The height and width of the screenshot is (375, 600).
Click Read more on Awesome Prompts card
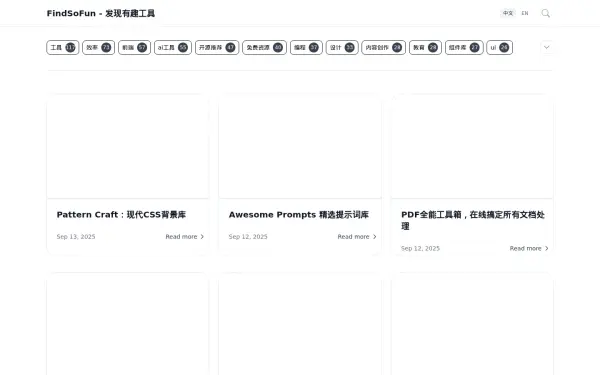(357, 237)
